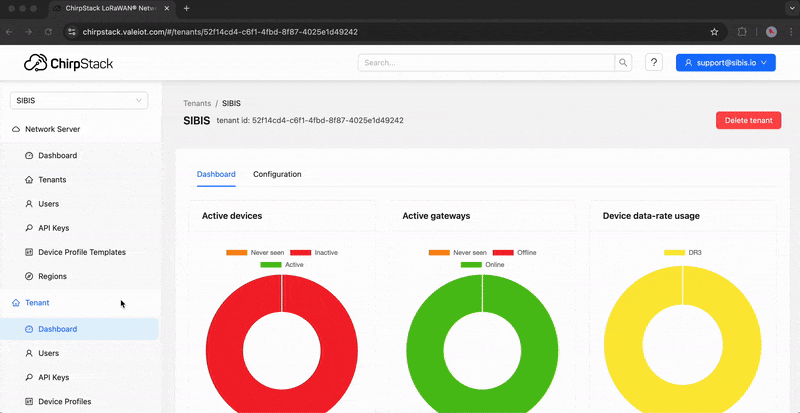Click the Regions compass icon

[x=29, y=276]
